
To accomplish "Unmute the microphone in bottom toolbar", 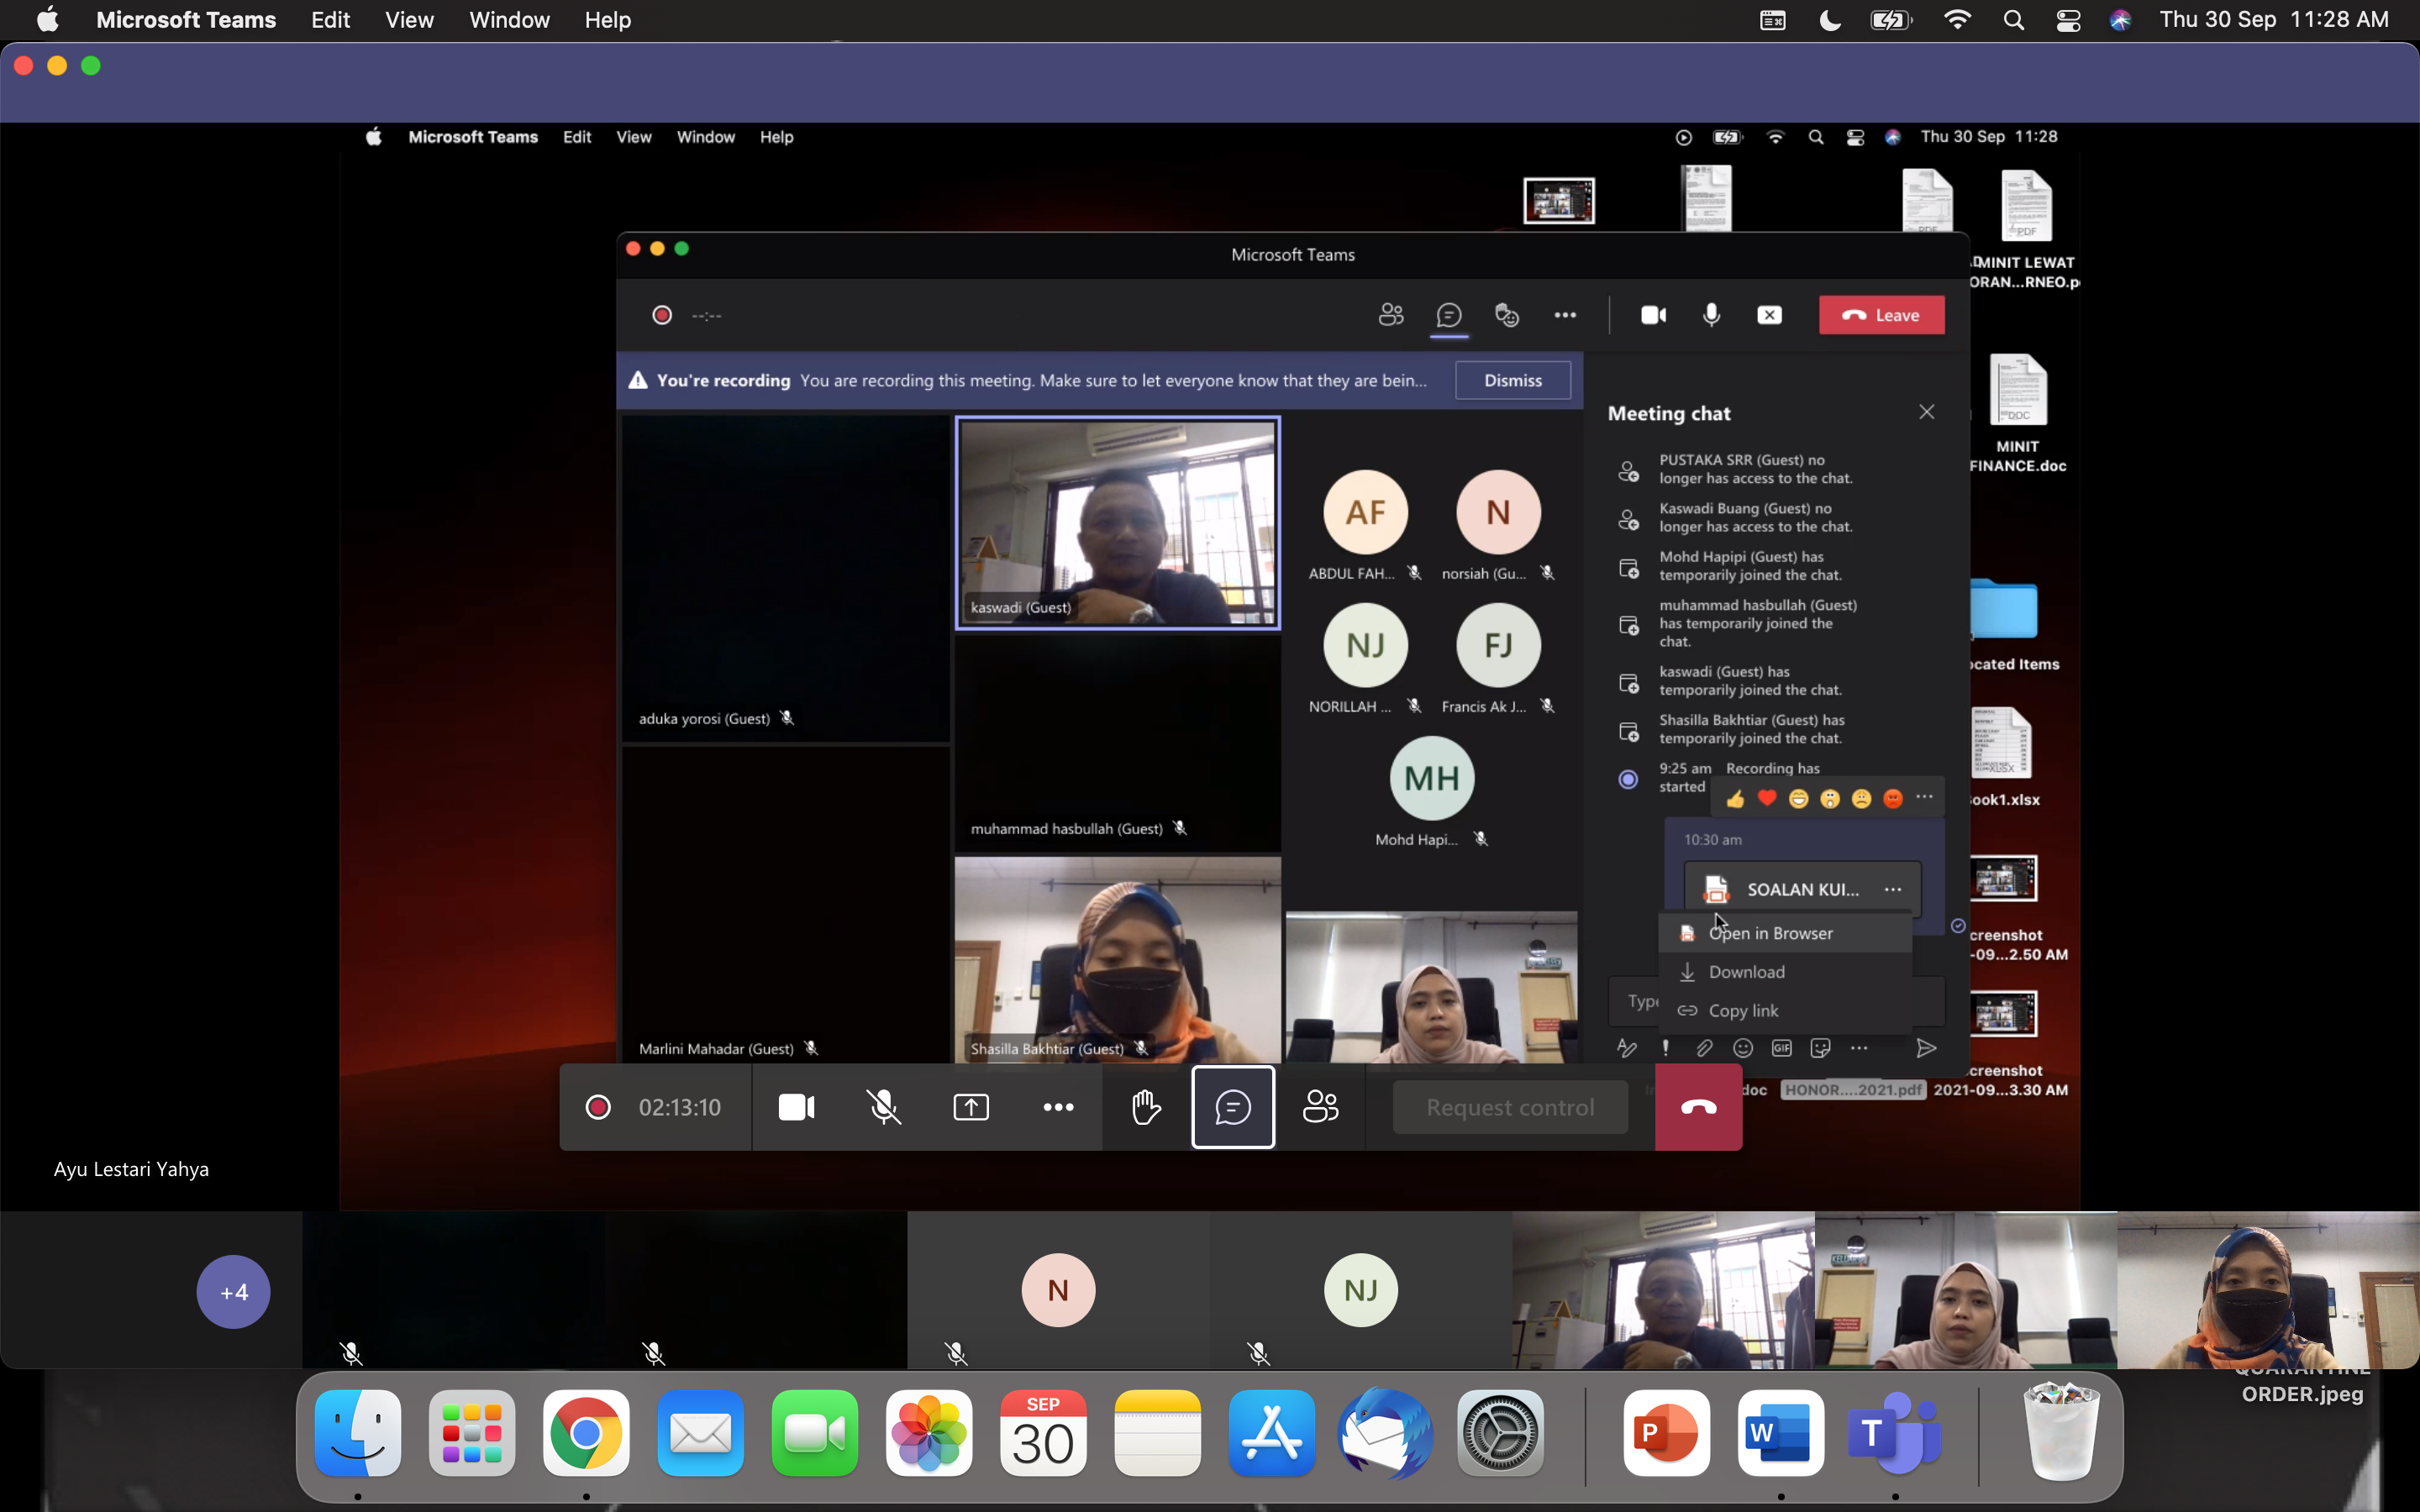I will [883, 1107].
